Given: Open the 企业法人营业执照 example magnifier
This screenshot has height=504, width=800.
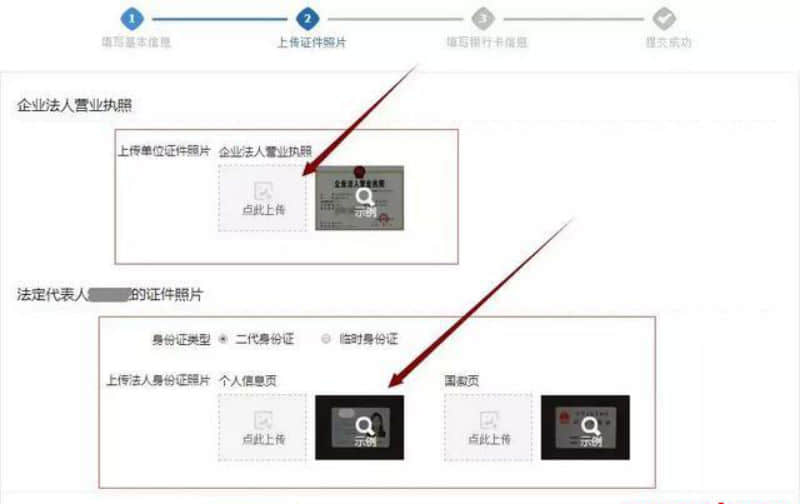Looking at the screenshot, I should [x=360, y=198].
